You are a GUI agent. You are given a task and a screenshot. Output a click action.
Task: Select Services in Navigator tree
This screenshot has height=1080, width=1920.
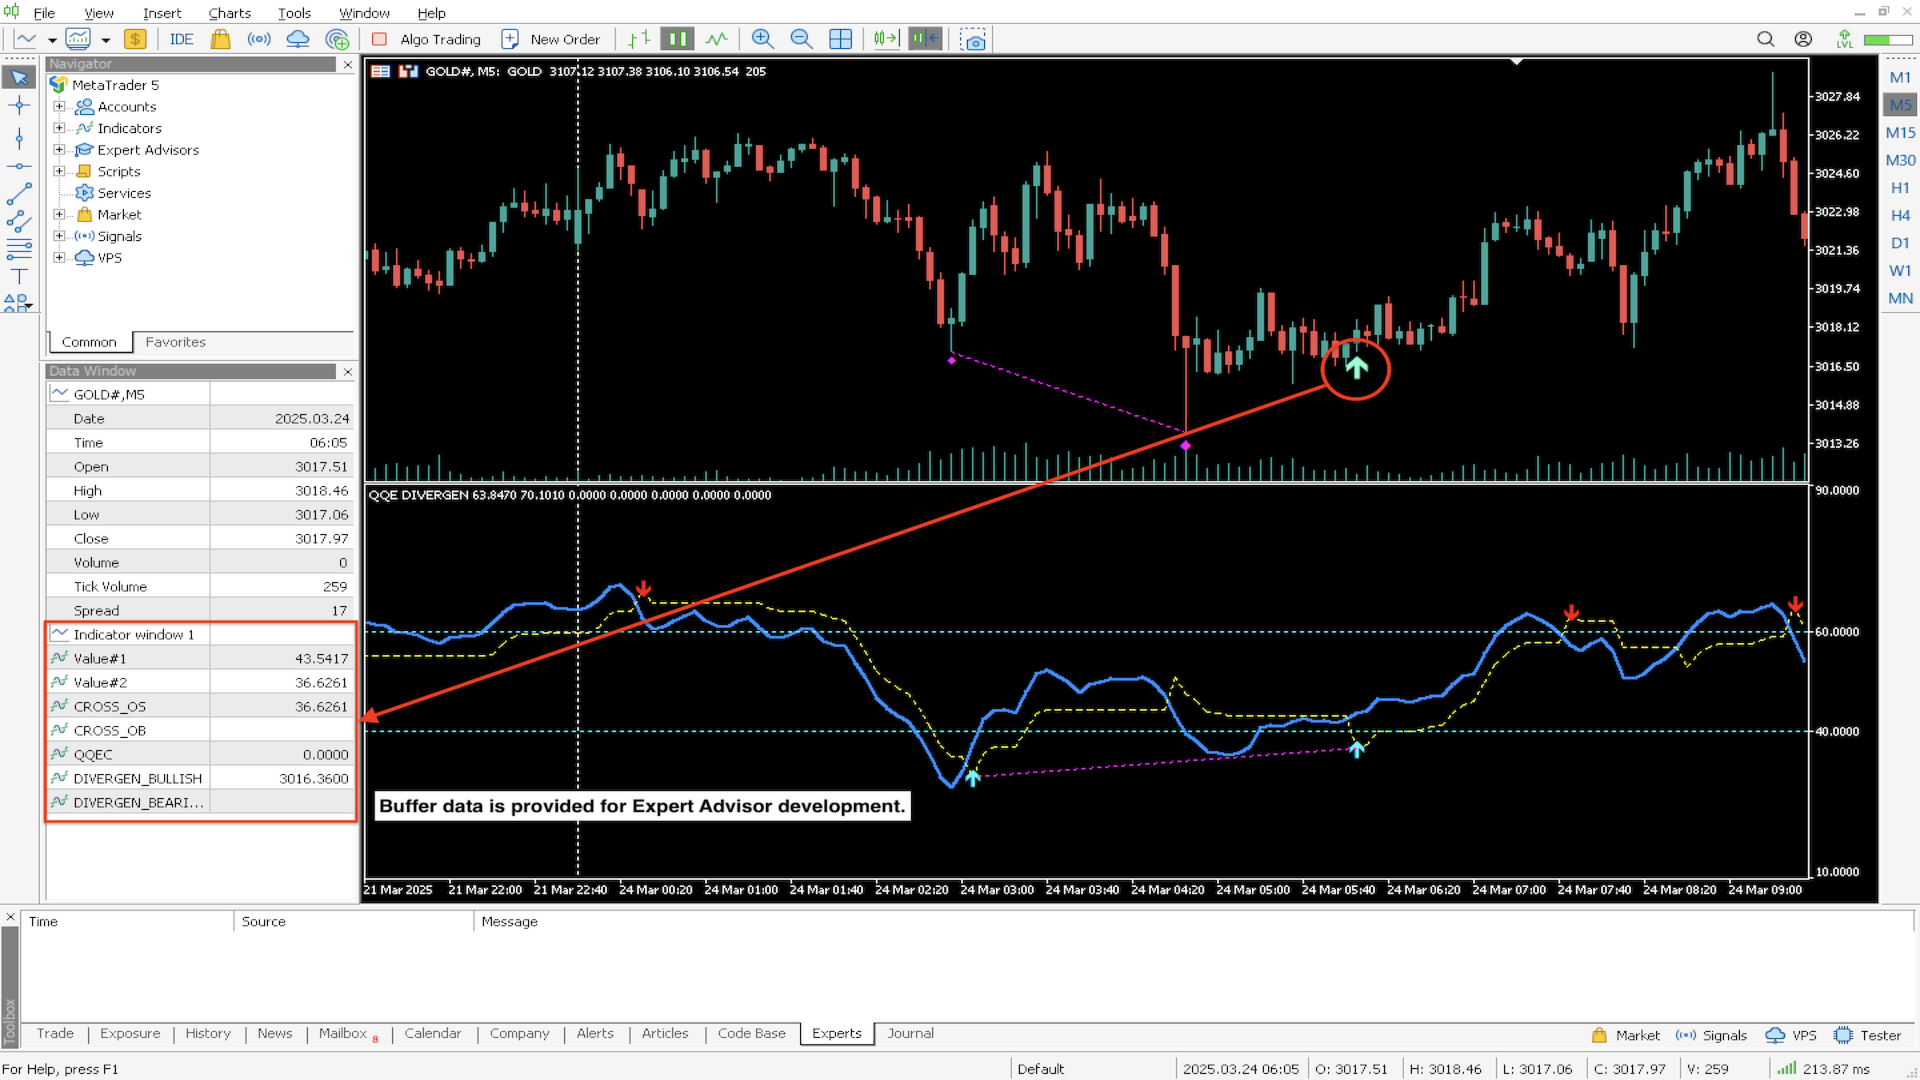[x=124, y=193]
